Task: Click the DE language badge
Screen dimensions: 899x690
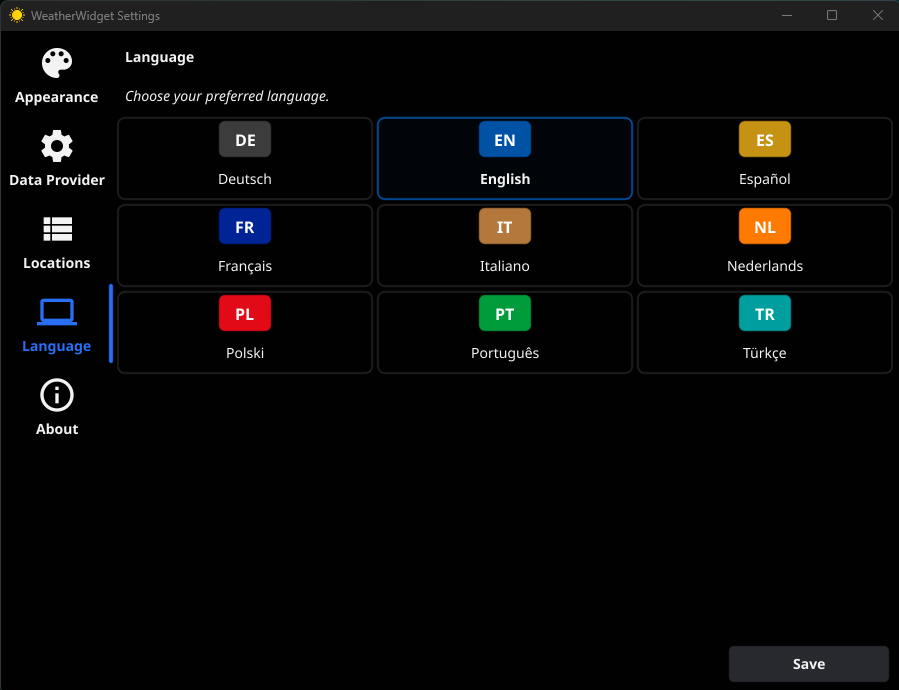Action: tap(245, 139)
